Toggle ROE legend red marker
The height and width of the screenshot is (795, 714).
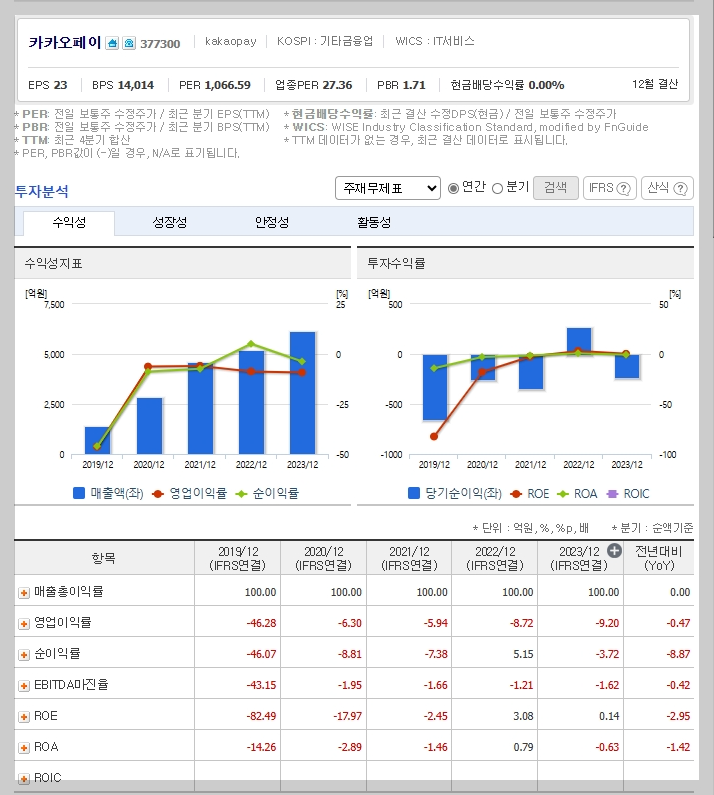(516, 494)
